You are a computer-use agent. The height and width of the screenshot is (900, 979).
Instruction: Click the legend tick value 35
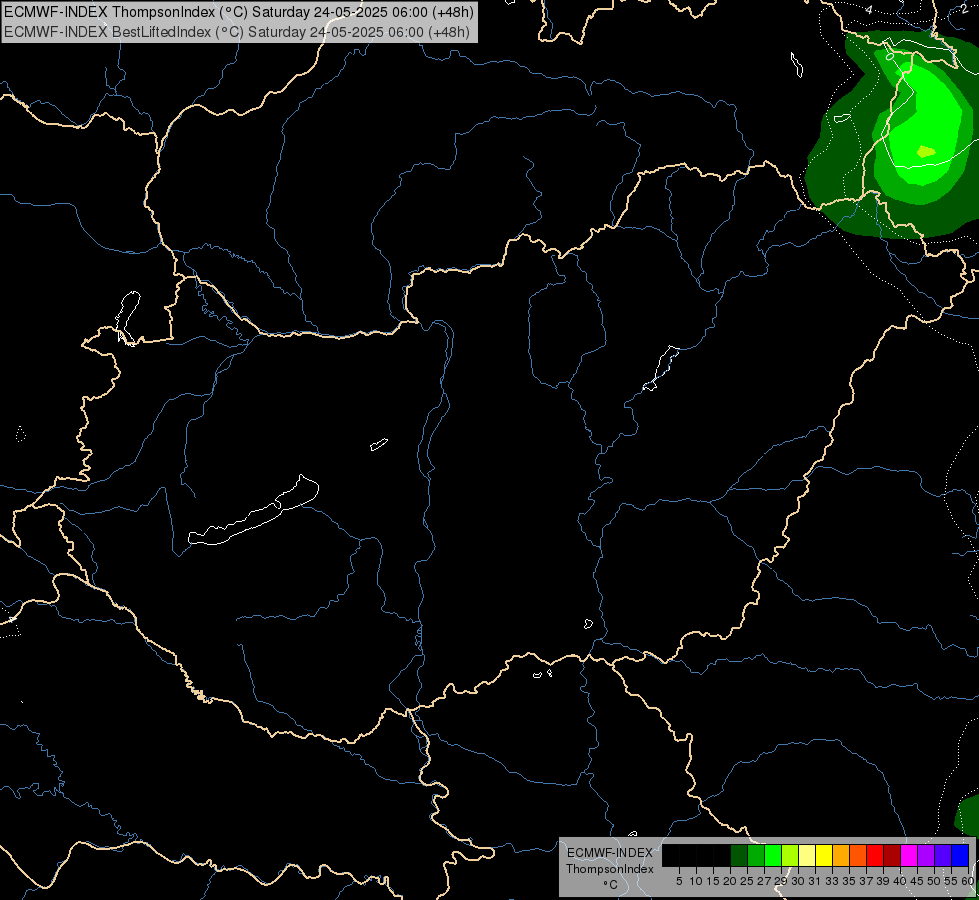click(849, 881)
